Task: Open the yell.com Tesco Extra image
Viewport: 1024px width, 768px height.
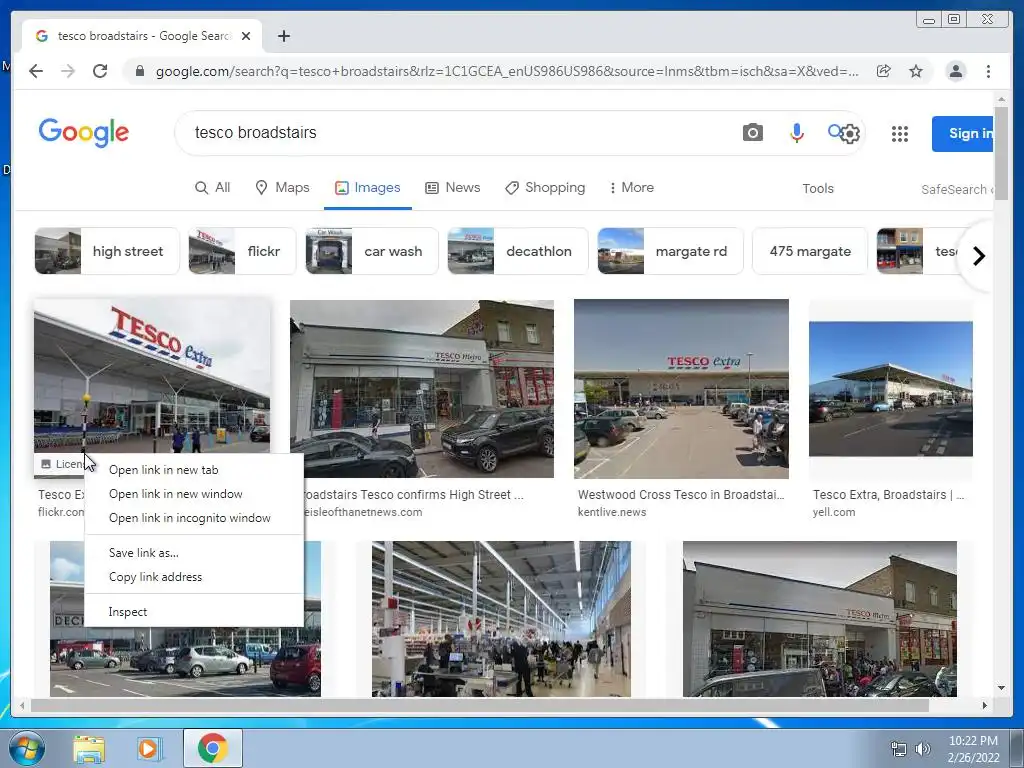Action: tap(891, 389)
